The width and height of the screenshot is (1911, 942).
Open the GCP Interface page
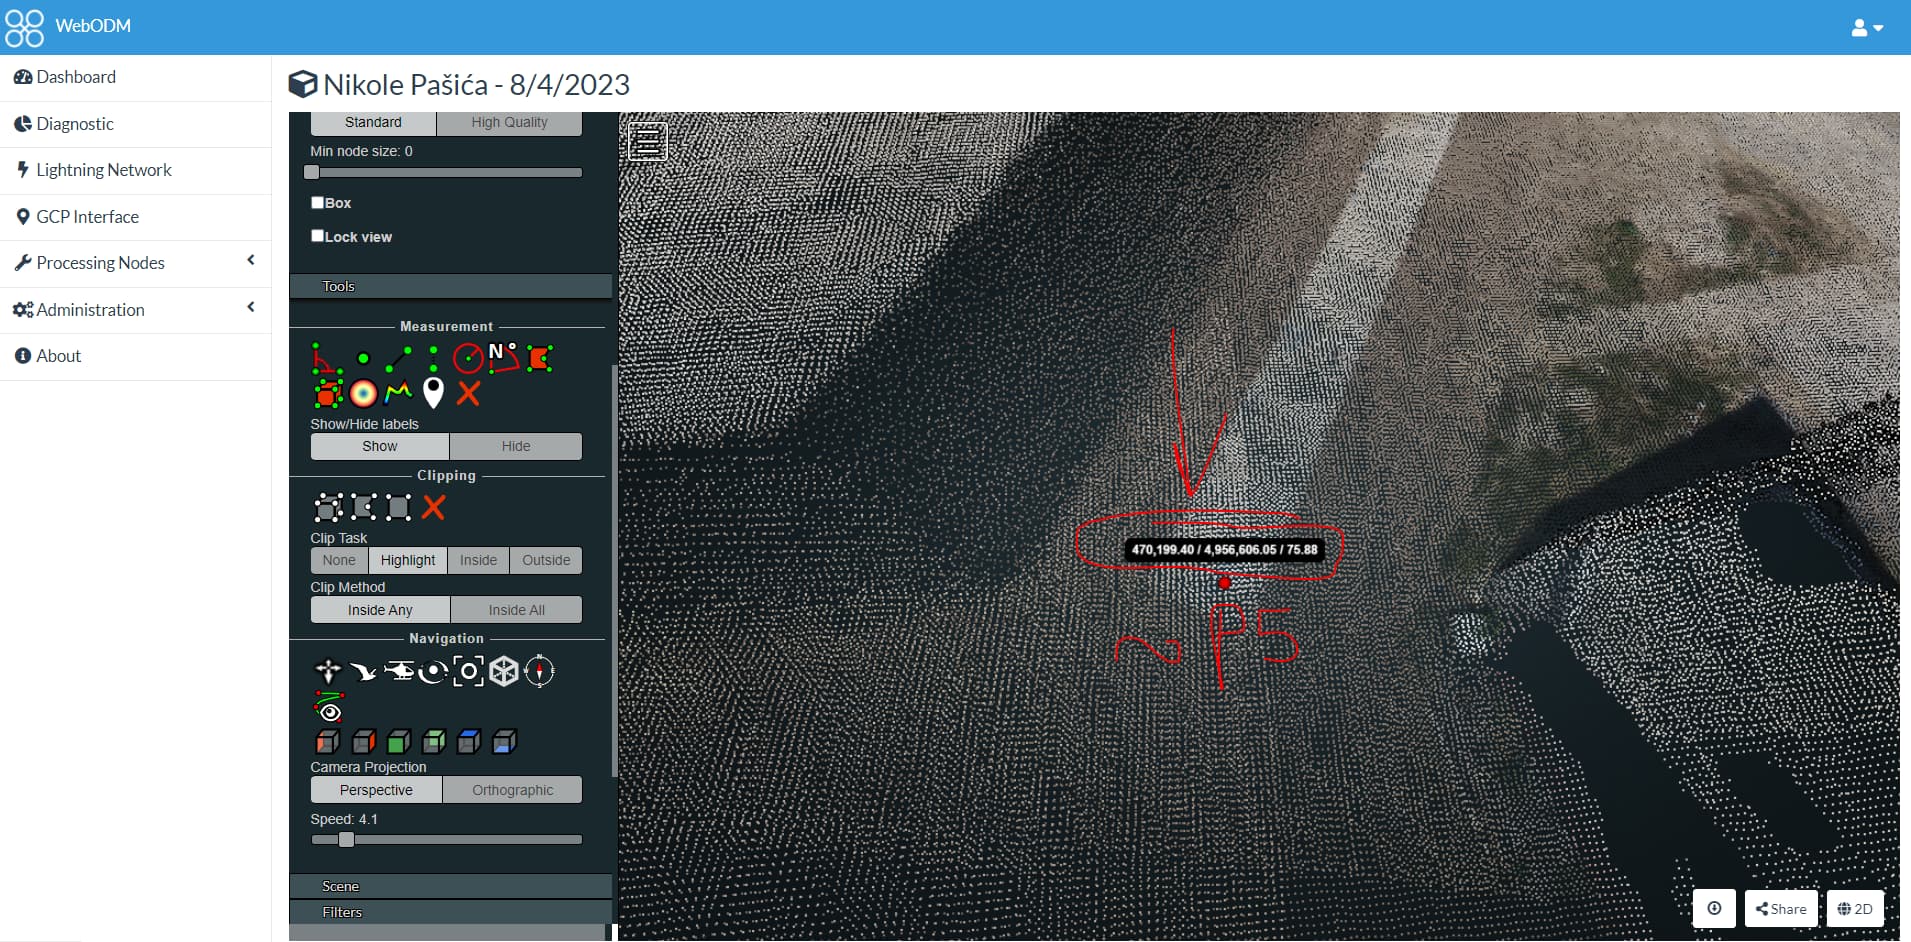[x=87, y=216]
